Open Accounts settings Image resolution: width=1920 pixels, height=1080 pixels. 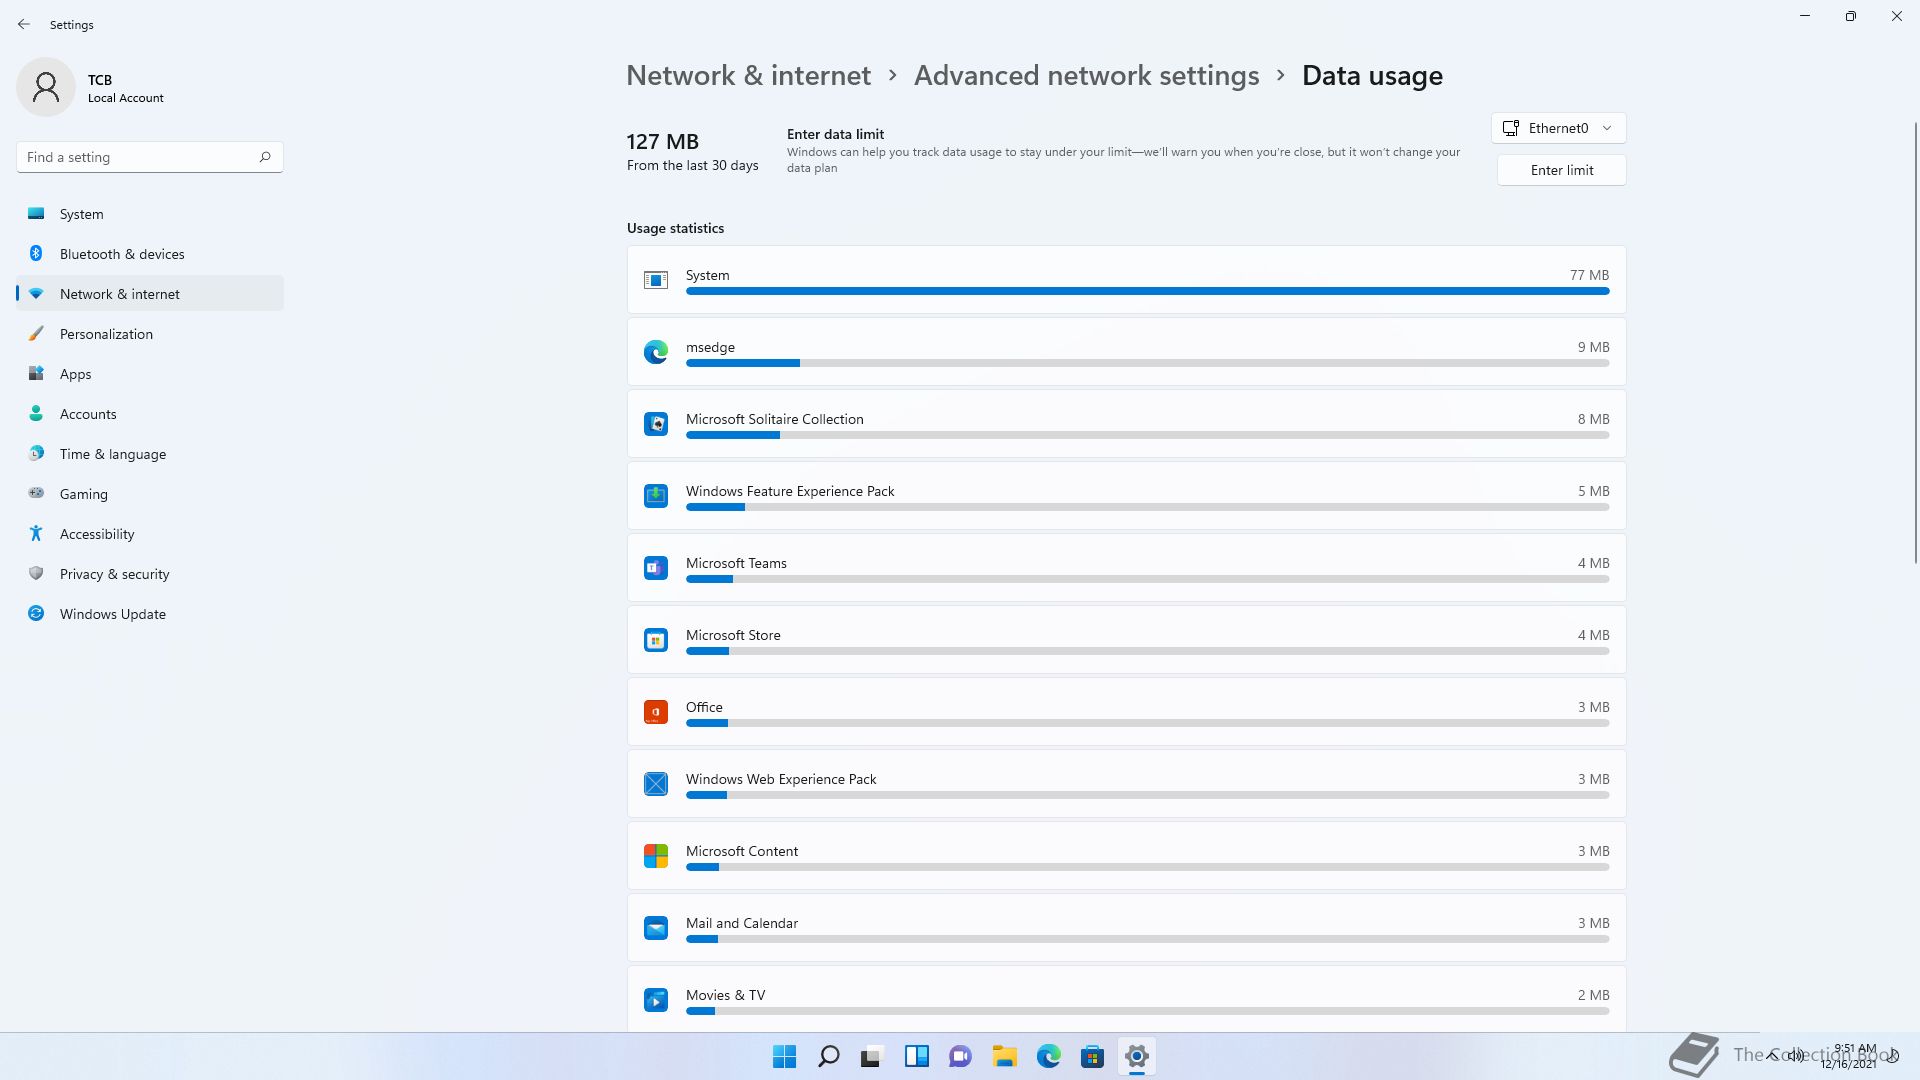(150, 413)
